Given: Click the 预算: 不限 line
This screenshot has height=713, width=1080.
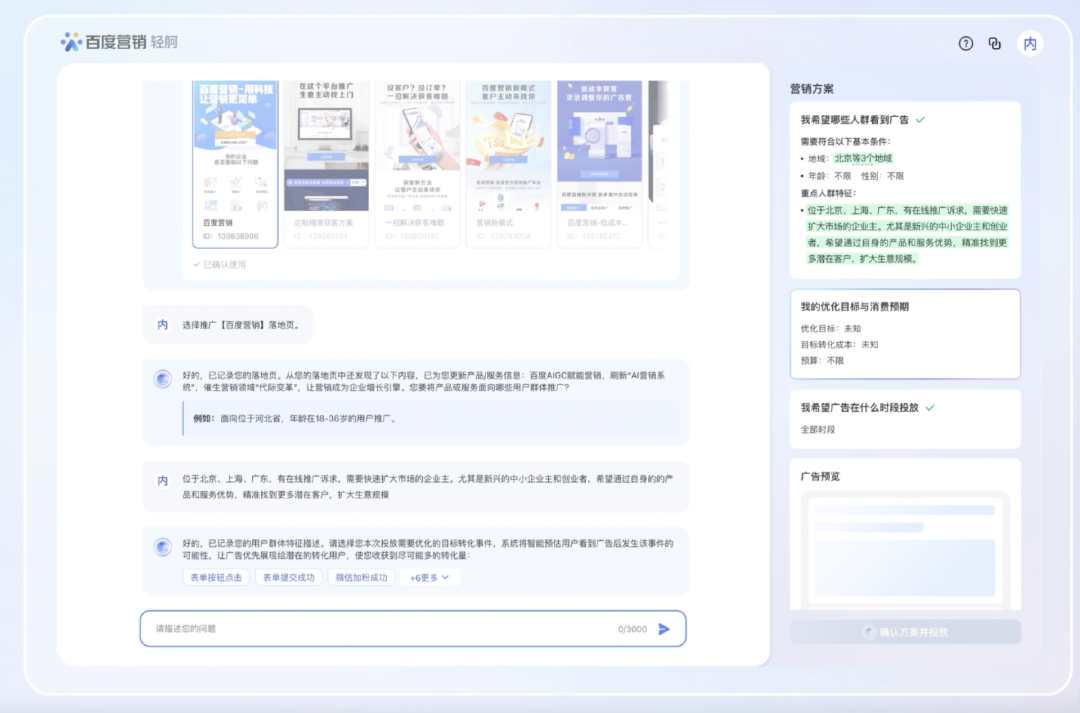Looking at the screenshot, I should [822, 360].
